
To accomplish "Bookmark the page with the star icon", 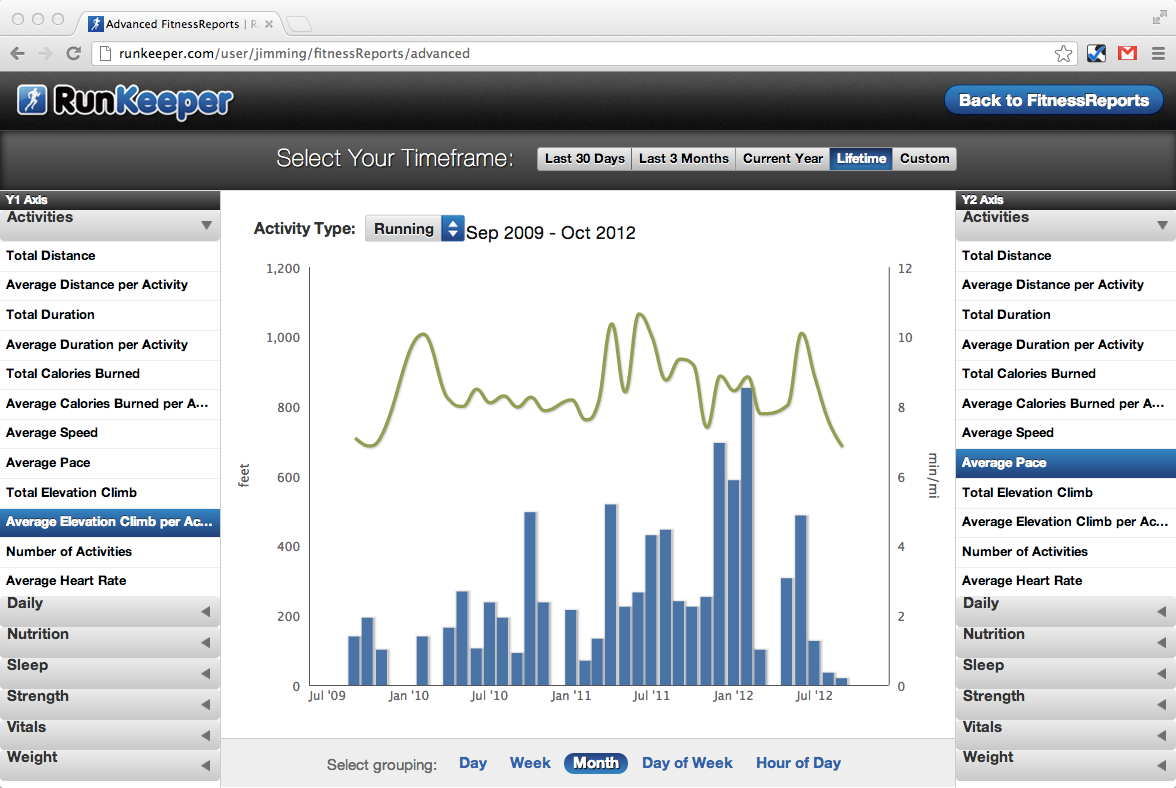I will (x=1063, y=53).
